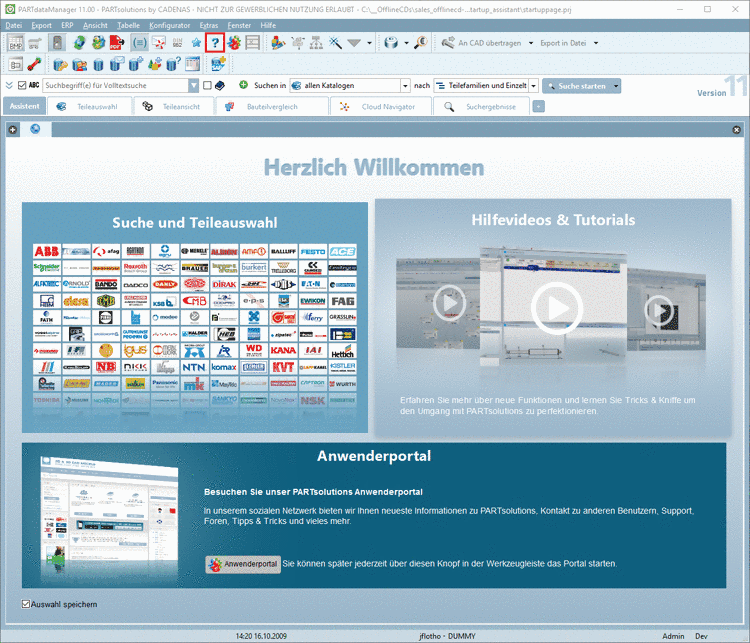Open the Volltextsuche field dropdown arrow
Image resolution: width=750 pixels, height=643 pixels.
[193, 86]
